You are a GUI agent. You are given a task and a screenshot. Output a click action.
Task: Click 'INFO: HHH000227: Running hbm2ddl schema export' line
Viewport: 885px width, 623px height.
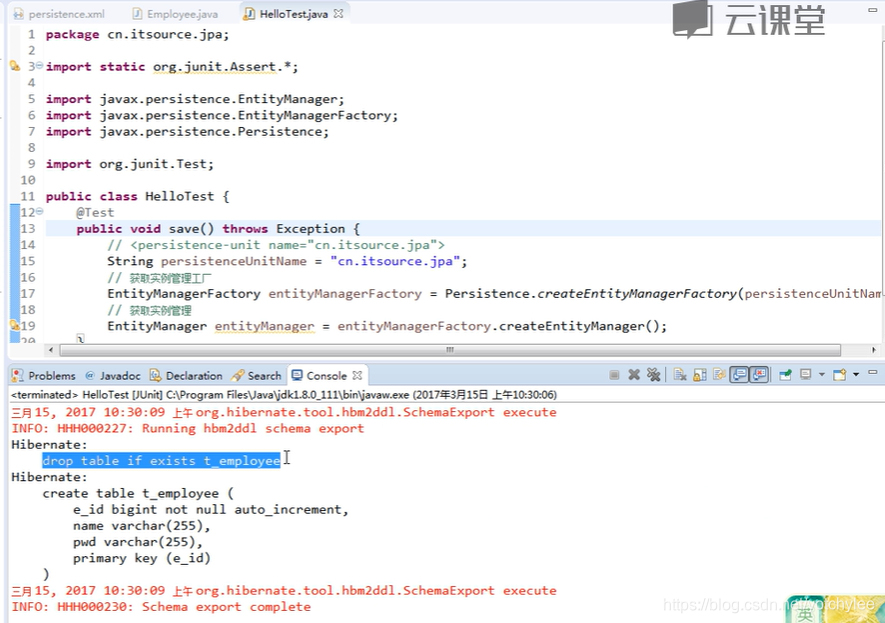point(188,428)
